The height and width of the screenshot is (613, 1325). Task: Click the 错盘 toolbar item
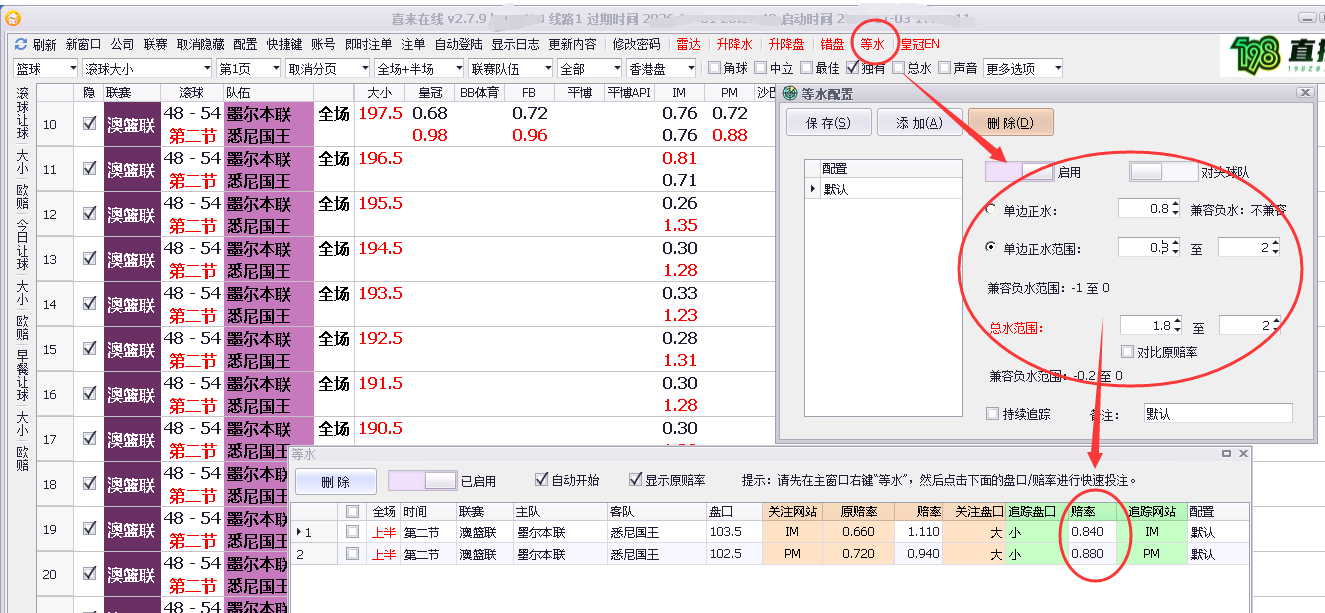(832, 44)
